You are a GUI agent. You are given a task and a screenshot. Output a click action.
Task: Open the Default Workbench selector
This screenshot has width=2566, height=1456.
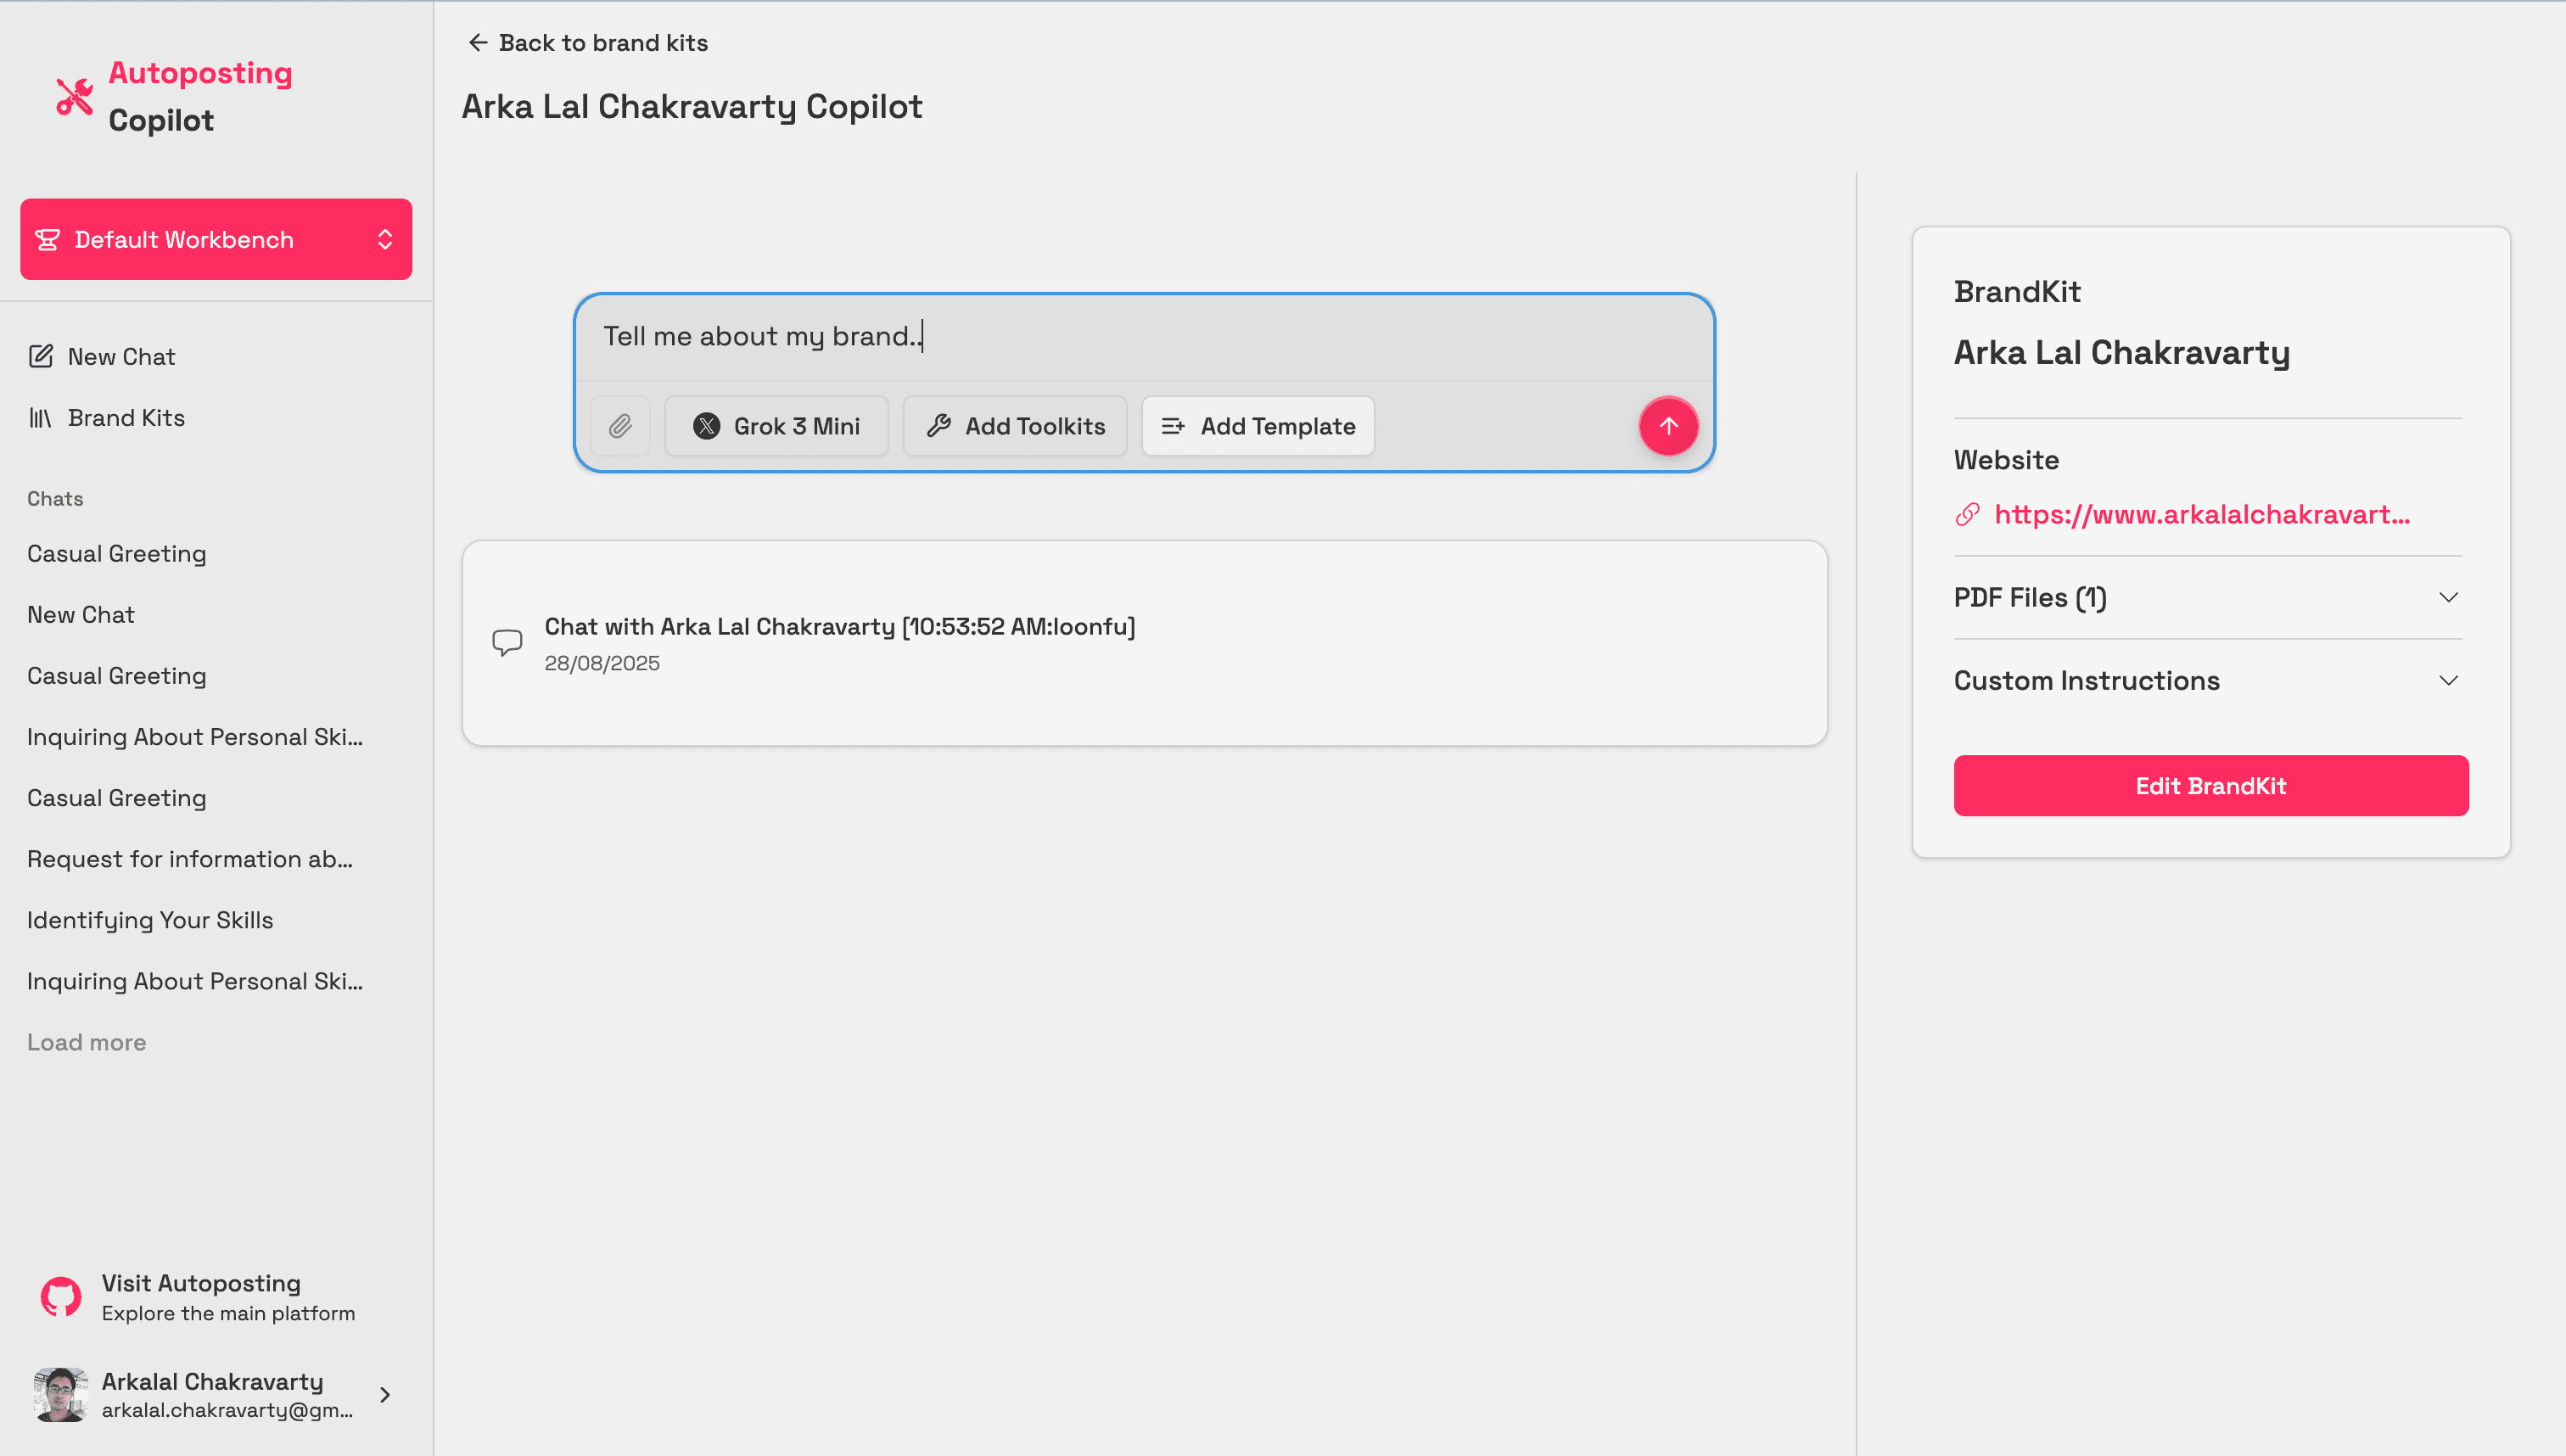[x=216, y=239]
